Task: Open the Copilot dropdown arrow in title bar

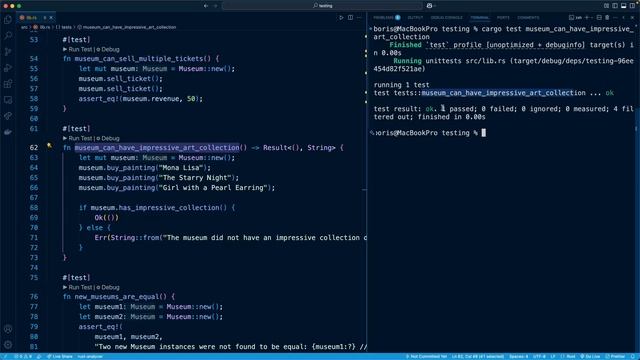Action: 434,6
